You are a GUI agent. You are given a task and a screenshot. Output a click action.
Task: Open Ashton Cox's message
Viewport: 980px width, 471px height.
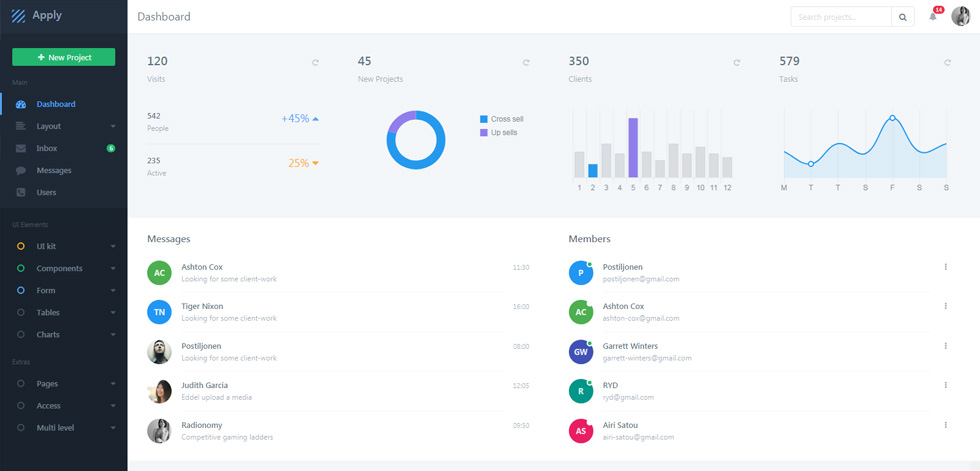point(338,273)
